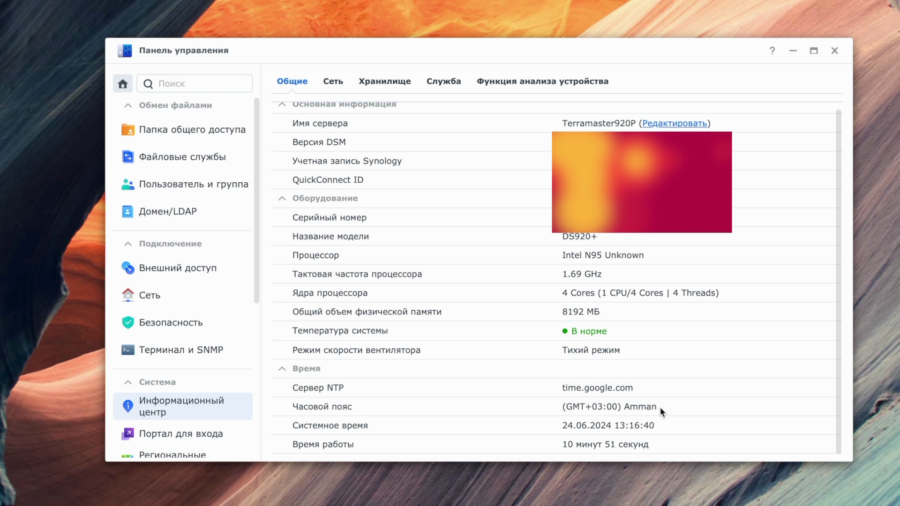Open Терминал и SNMP icon
The image size is (900, 506).
click(127, 349)
